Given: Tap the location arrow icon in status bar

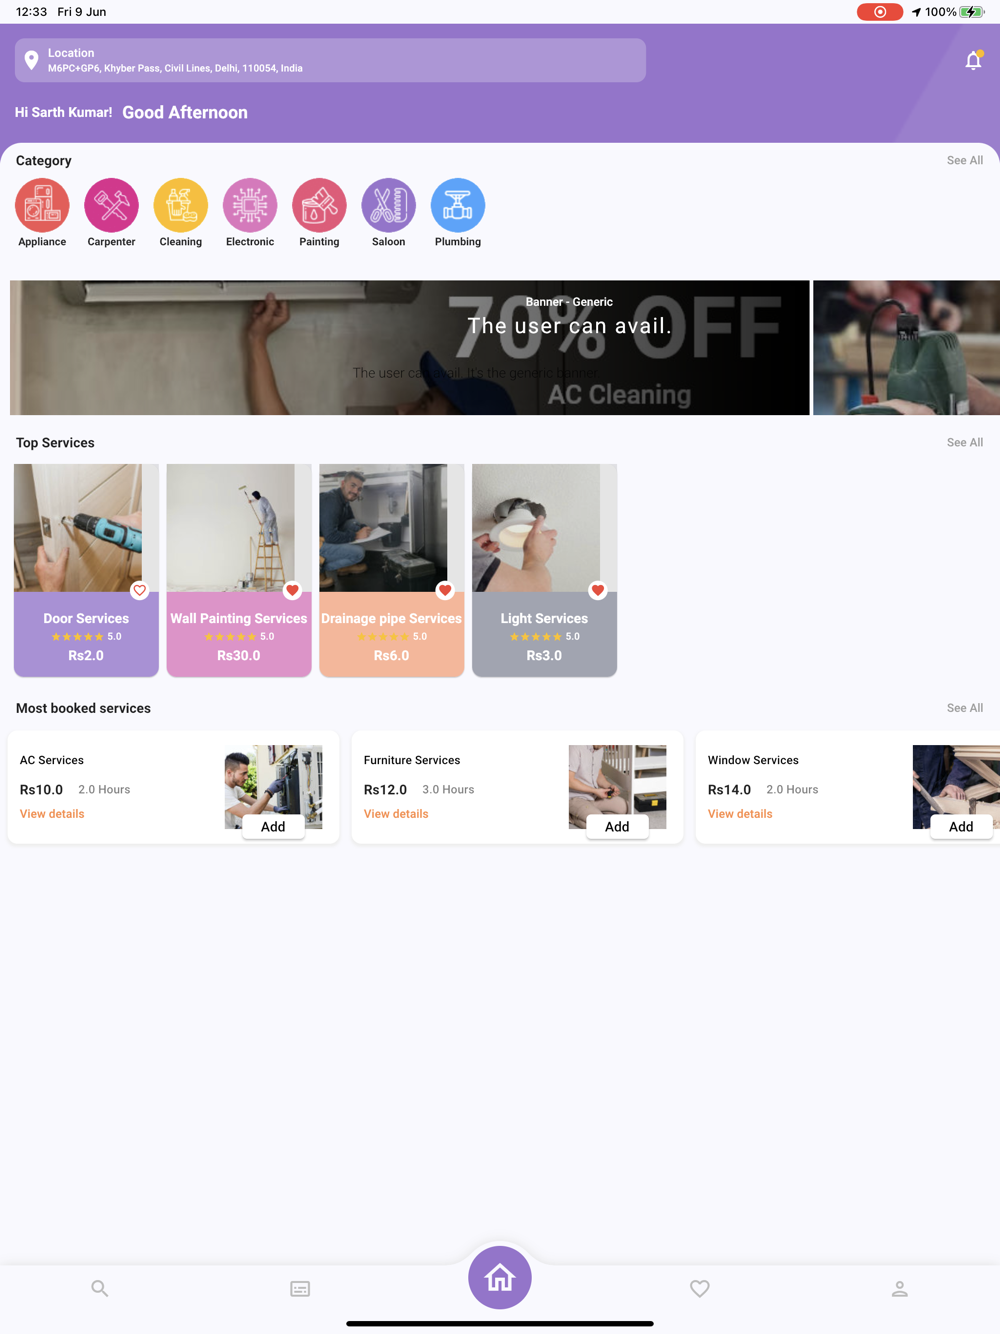Looking at the screenshot, I should pyautogui.click(x=916, y=12).
